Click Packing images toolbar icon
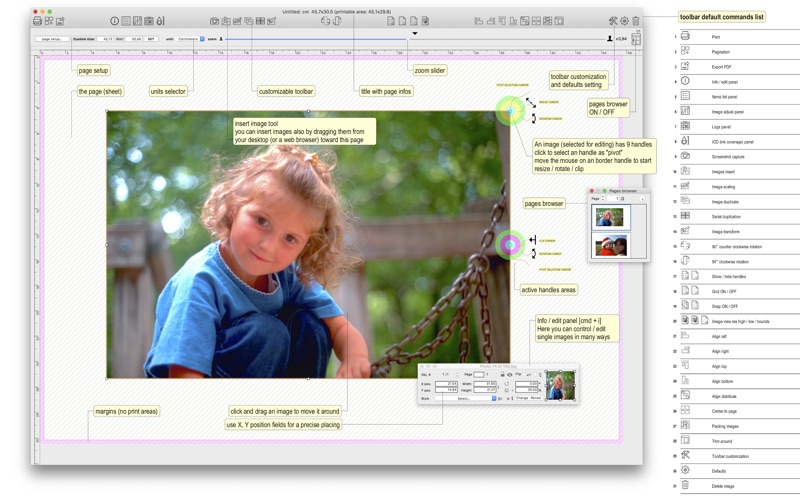This screenshot has width=800, height=500. [x=547, y=21]
